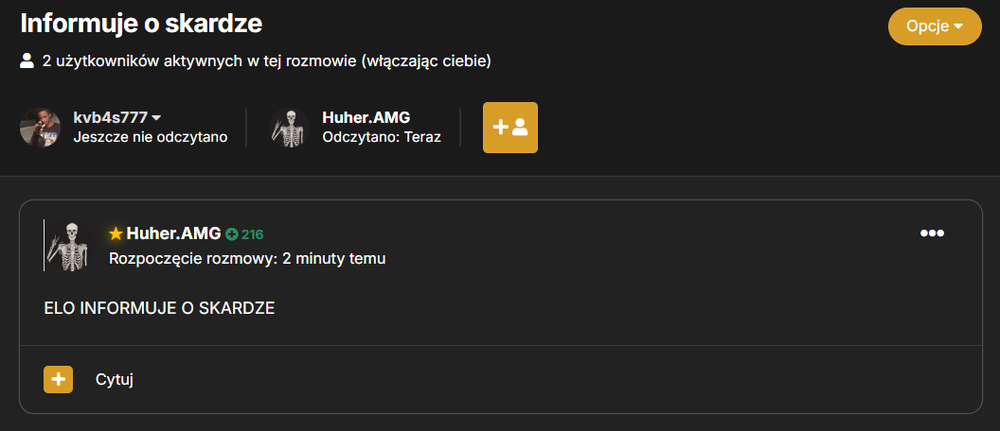This screenshot has height=431, width=1000.
Task: Click the gold star badge beside Huher.AMG
Action: (x=115, y=234)
